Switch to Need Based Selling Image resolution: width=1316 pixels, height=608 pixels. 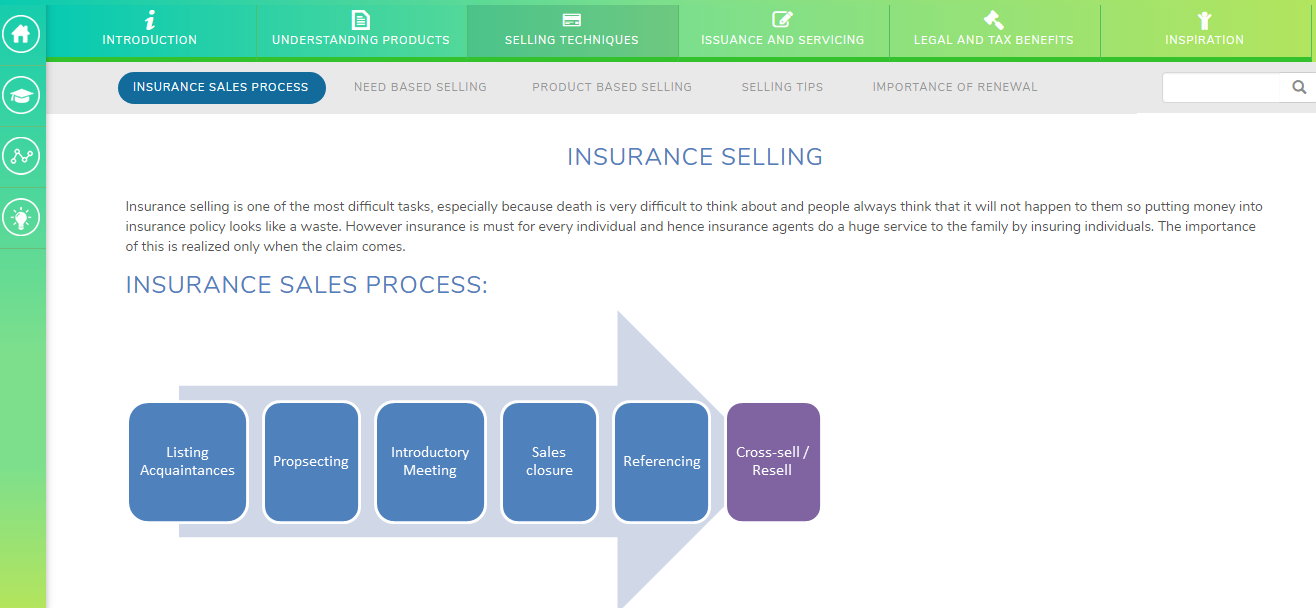(x=420, y=88)
